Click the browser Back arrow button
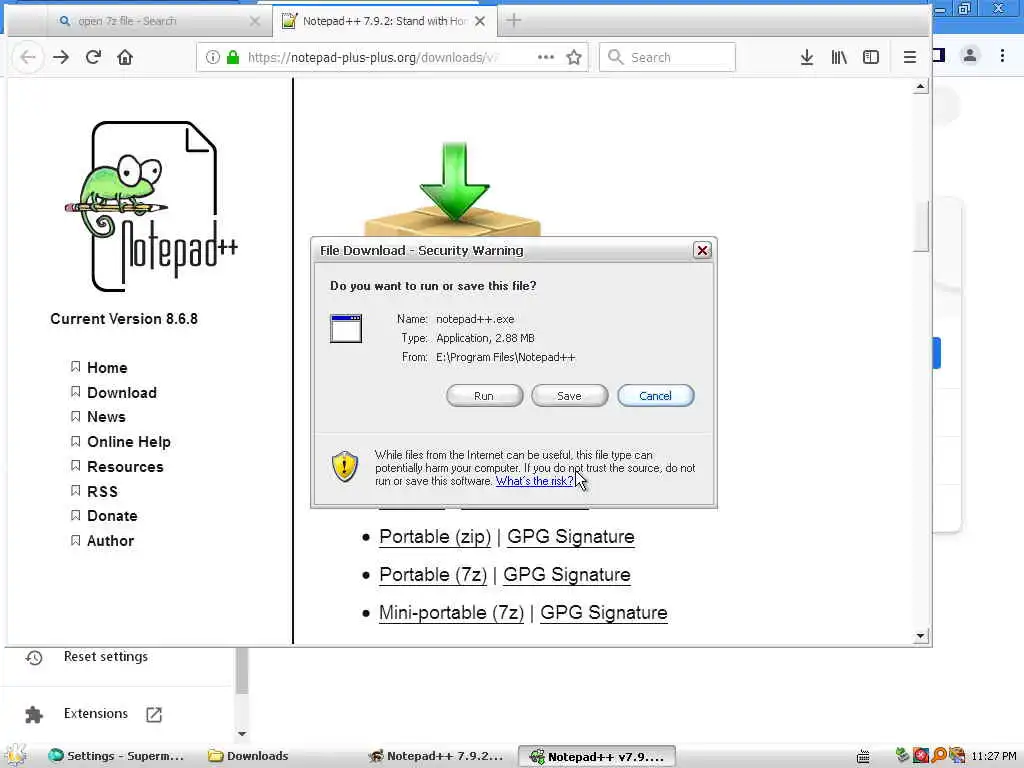Image resolution: width=1024 pixels, height=768 pixels. tap(28, 57)
